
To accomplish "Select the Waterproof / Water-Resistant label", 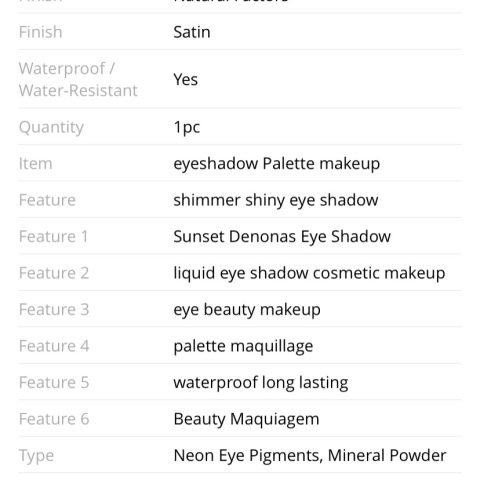I will click(78, 79).
